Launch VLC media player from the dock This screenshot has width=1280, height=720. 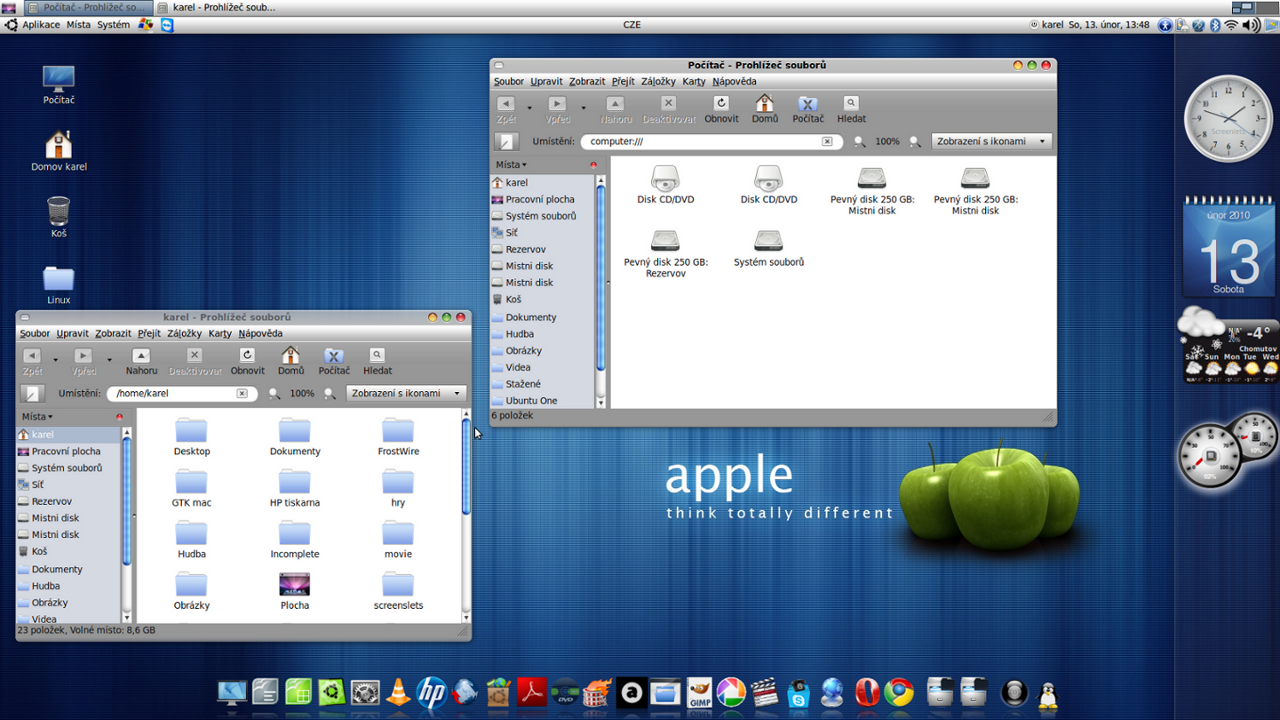tap(398, 692)
